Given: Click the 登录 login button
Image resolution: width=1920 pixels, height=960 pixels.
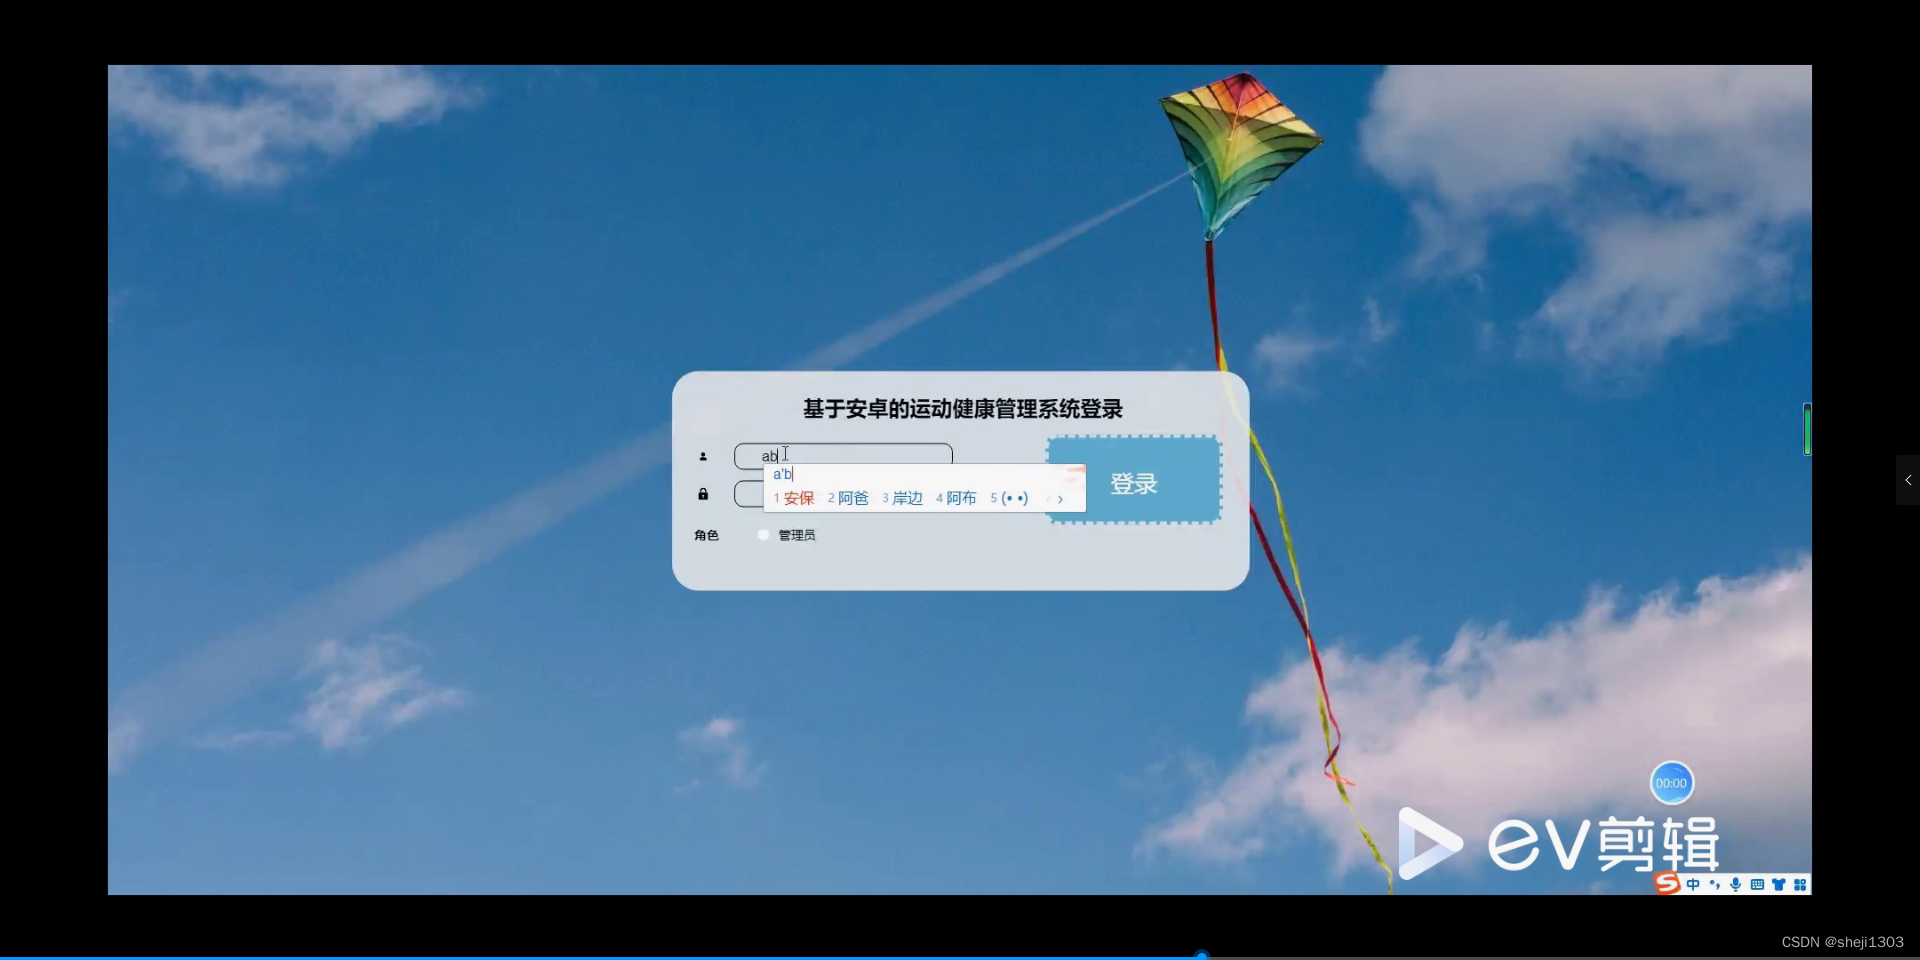Looking at the screenshot, I should pos(1133,483).
